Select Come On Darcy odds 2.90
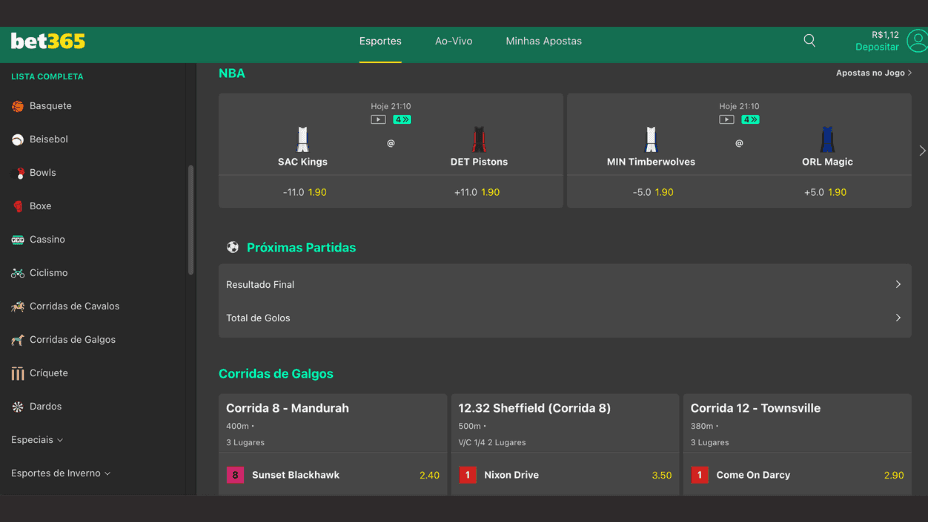This screenshot has width=928, height=522. pyautogui.click(x=894, y=475)
